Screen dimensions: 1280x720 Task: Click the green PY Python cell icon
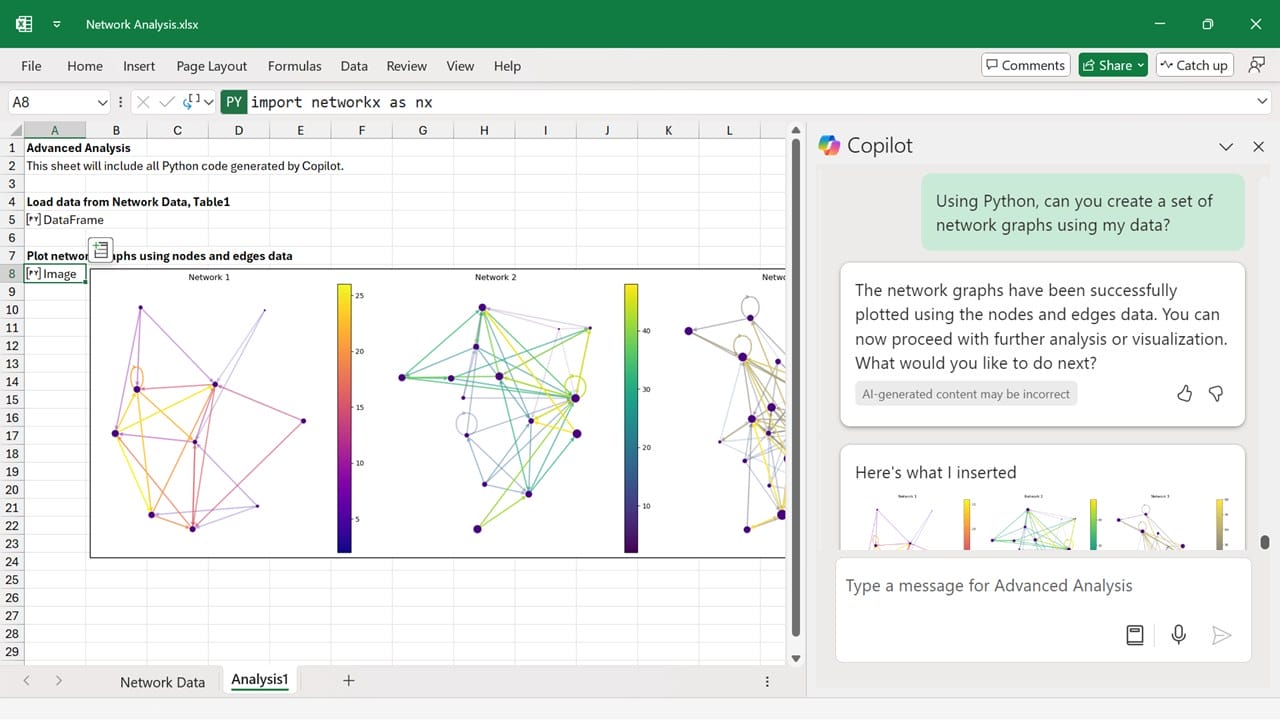coord(233,101)
